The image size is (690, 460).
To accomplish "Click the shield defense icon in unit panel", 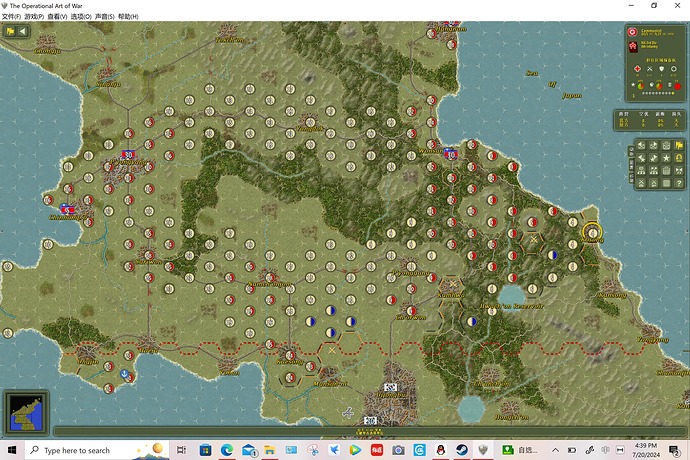I will (662, 69).
